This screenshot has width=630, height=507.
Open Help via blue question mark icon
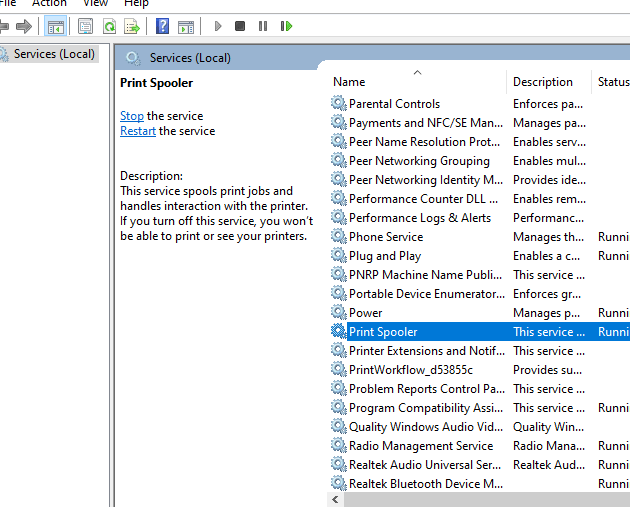click(162, 26)
